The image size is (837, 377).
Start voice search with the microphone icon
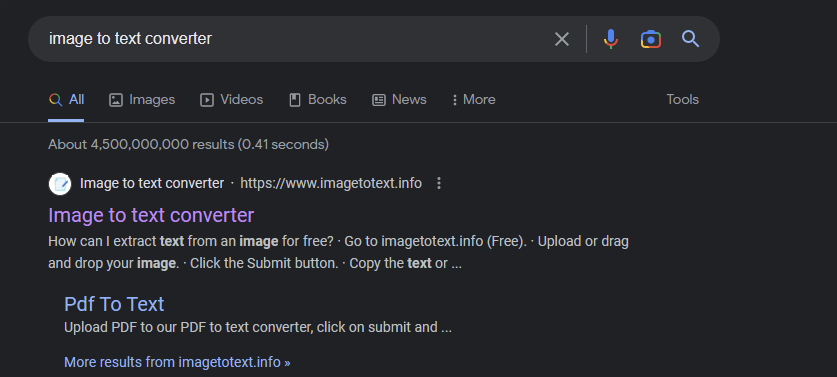[x=611, y=39]
